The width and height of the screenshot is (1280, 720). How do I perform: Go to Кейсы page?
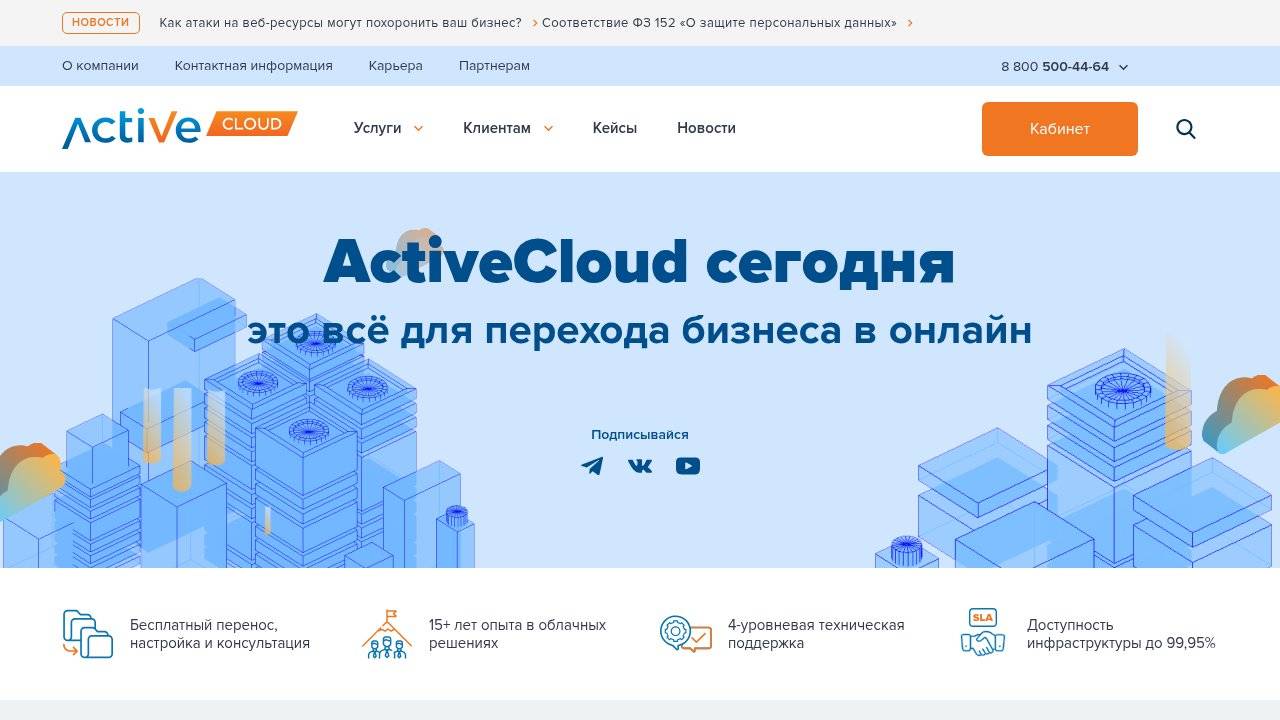615,128
